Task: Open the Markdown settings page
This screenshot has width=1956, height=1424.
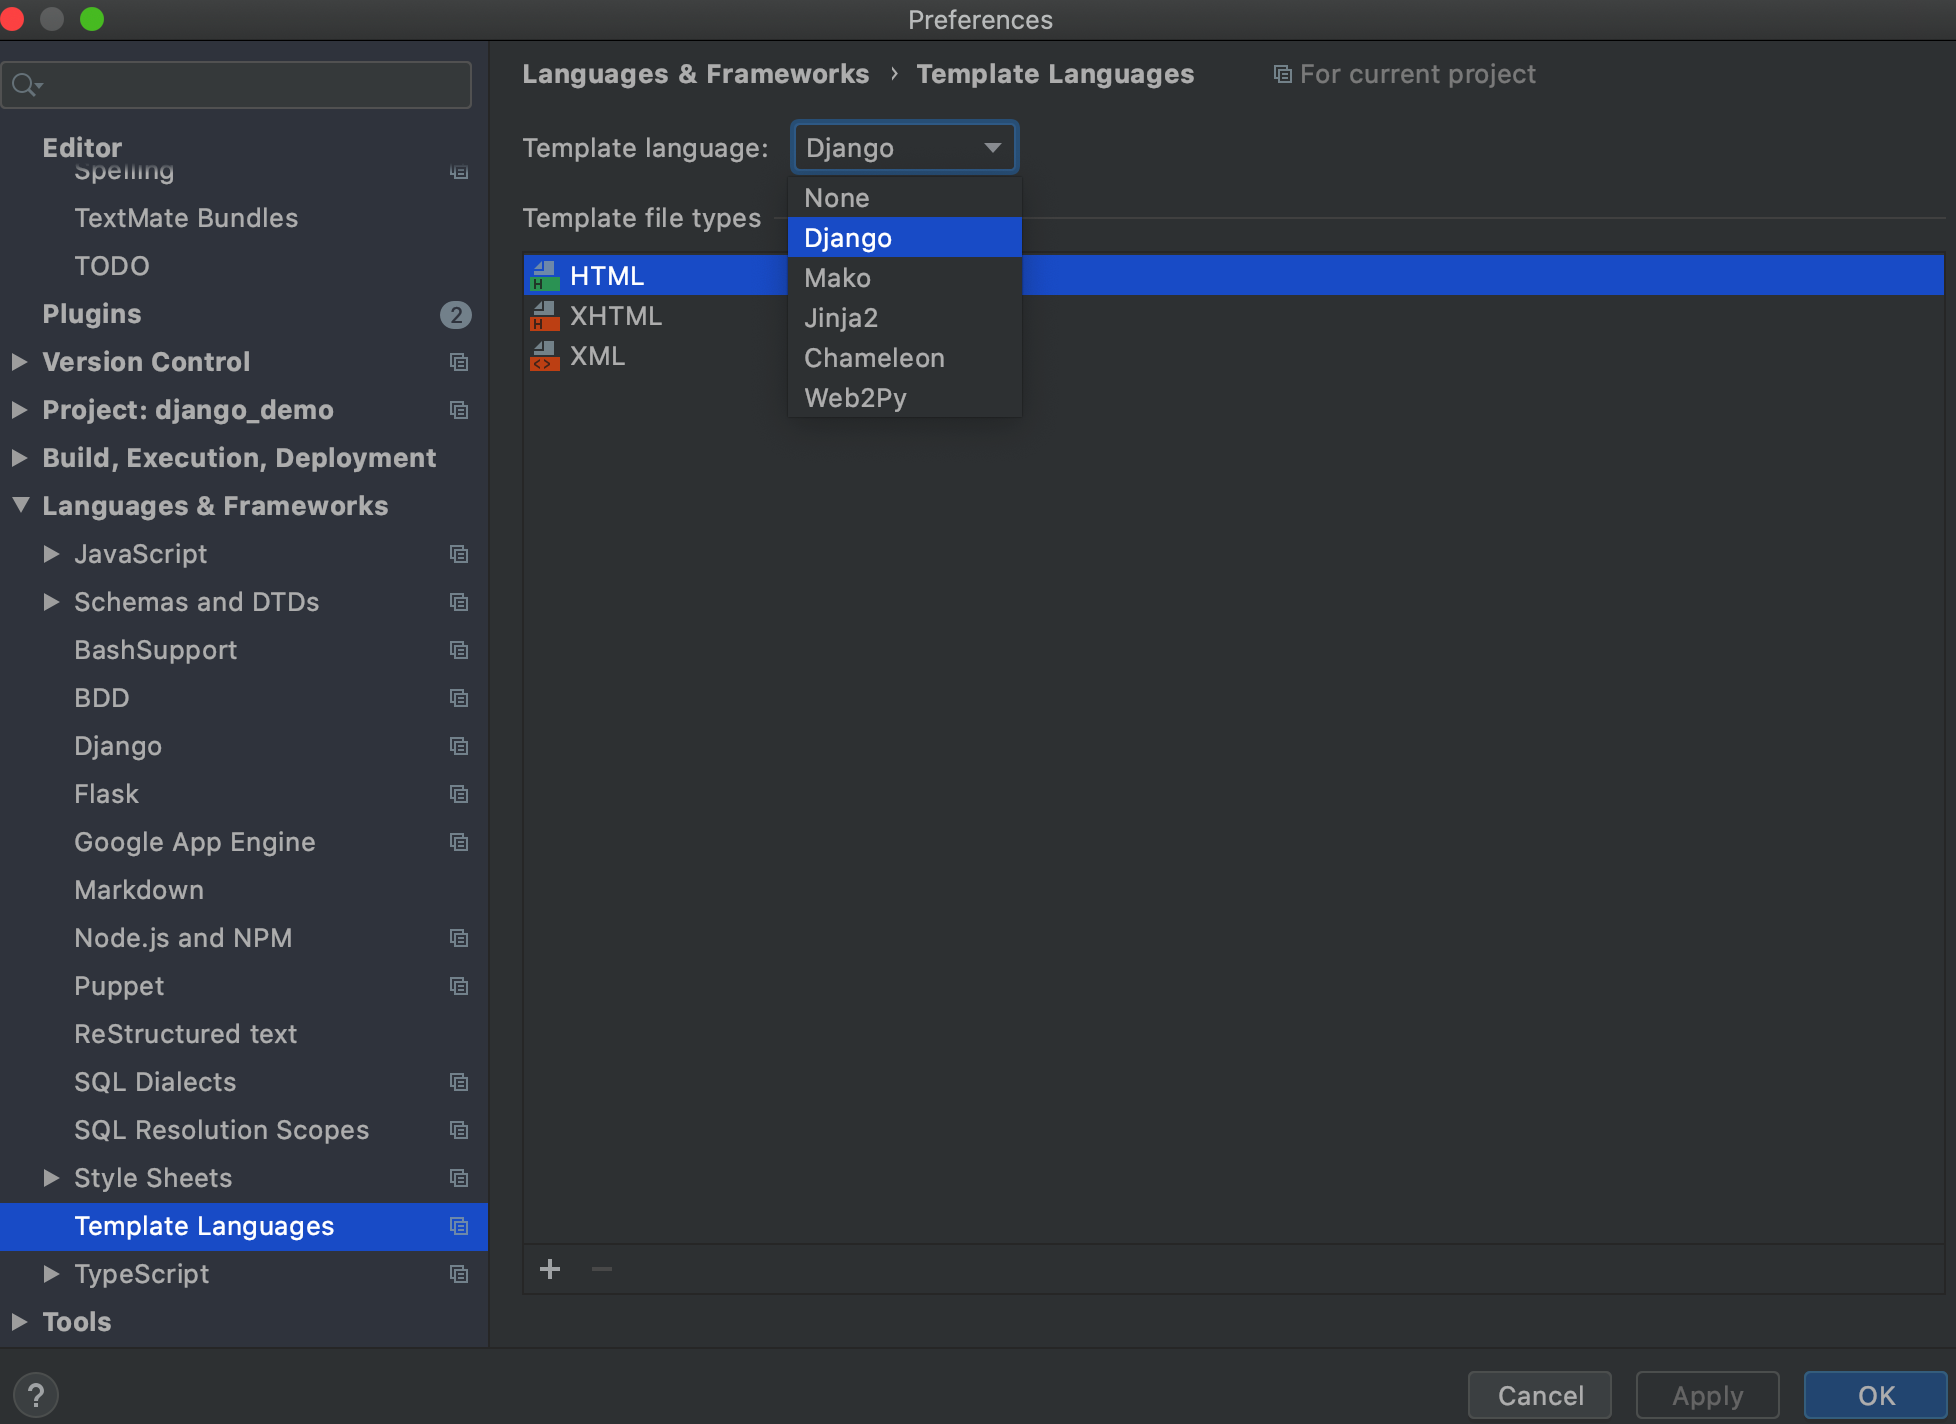Action: pyautogui.click(x=139, y=890)
